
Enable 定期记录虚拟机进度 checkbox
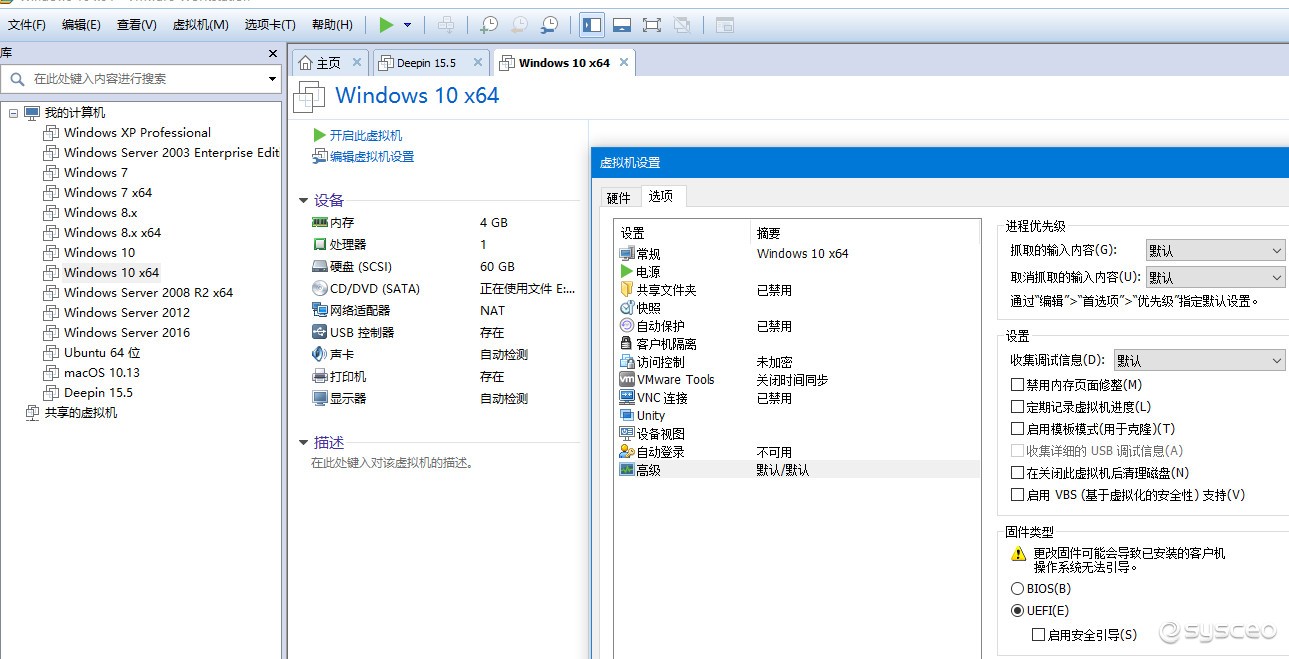click(1018, 407)
